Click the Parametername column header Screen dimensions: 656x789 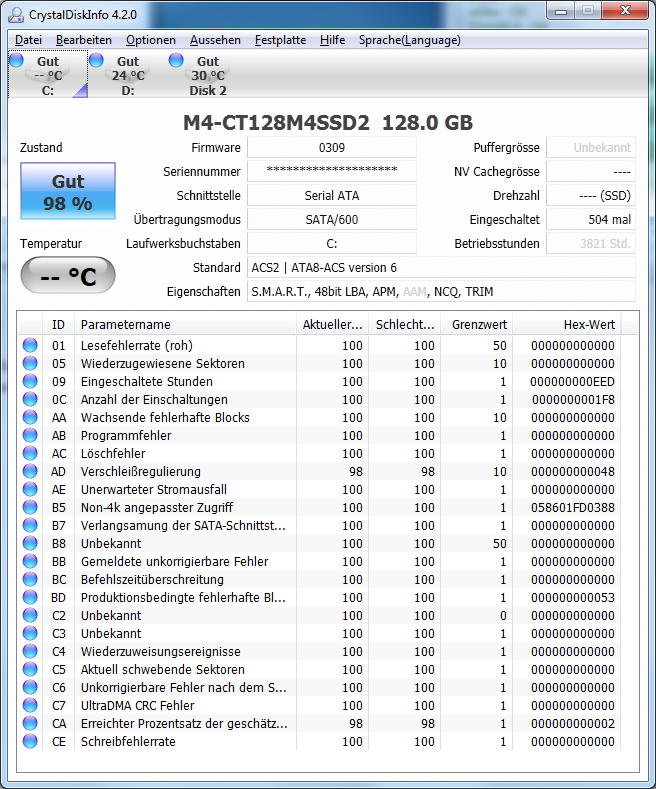pyautogui.click(x=185, y=325)
